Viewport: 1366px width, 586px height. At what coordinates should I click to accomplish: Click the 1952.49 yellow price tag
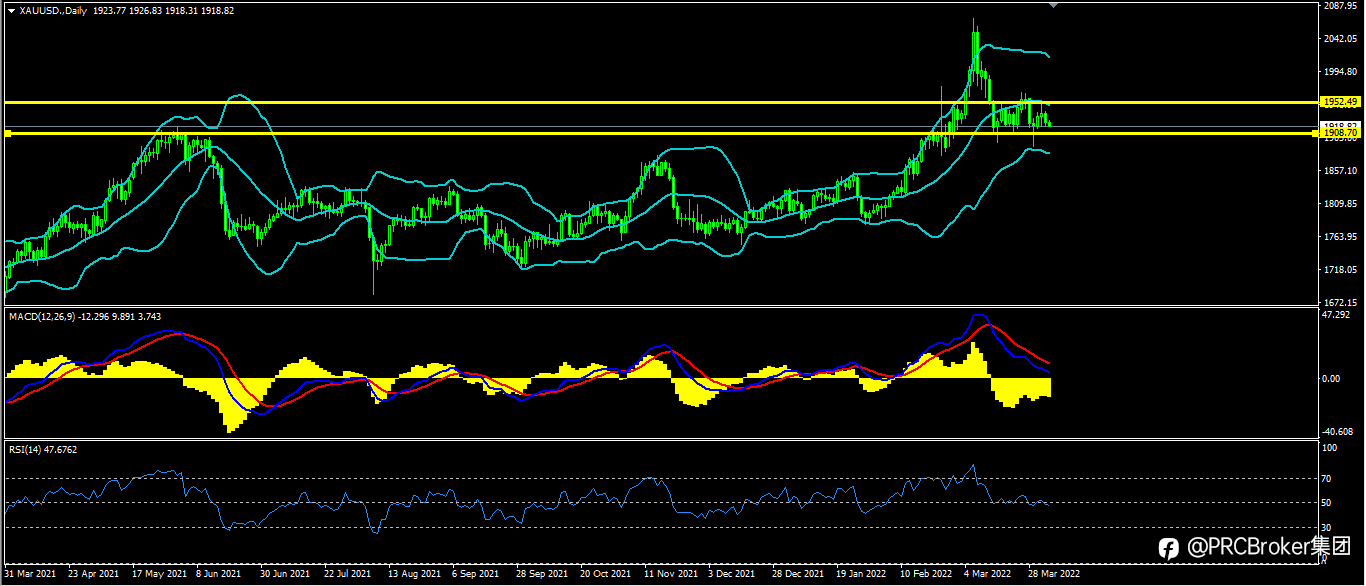pyautogui.click(x=1339, y=102)
